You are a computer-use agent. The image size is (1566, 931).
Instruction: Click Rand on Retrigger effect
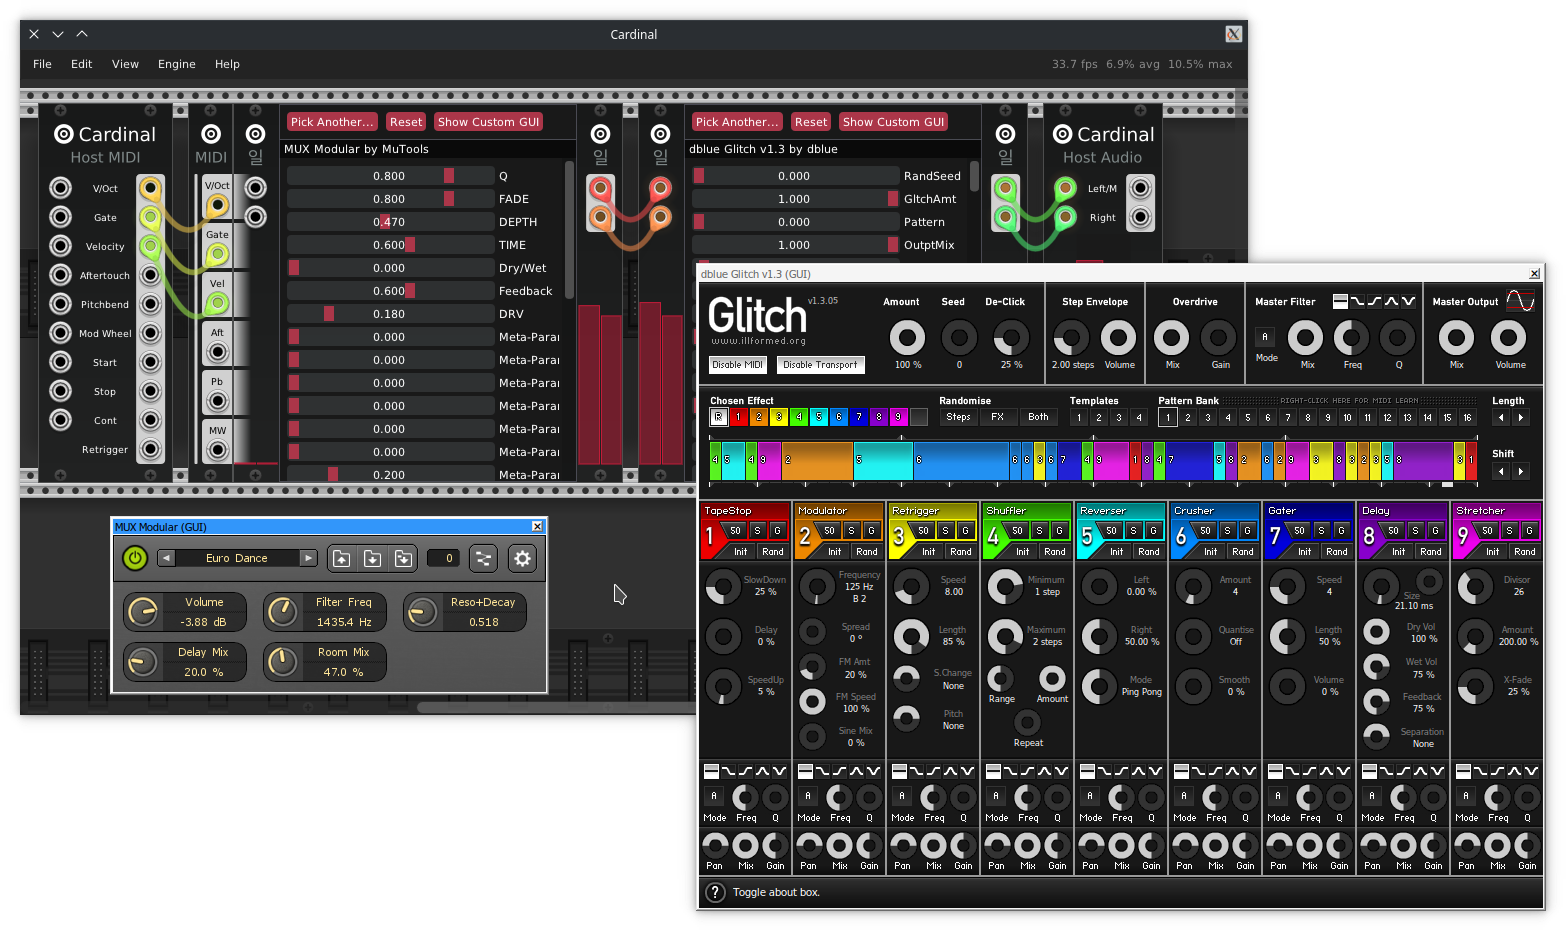click(961, 552)
